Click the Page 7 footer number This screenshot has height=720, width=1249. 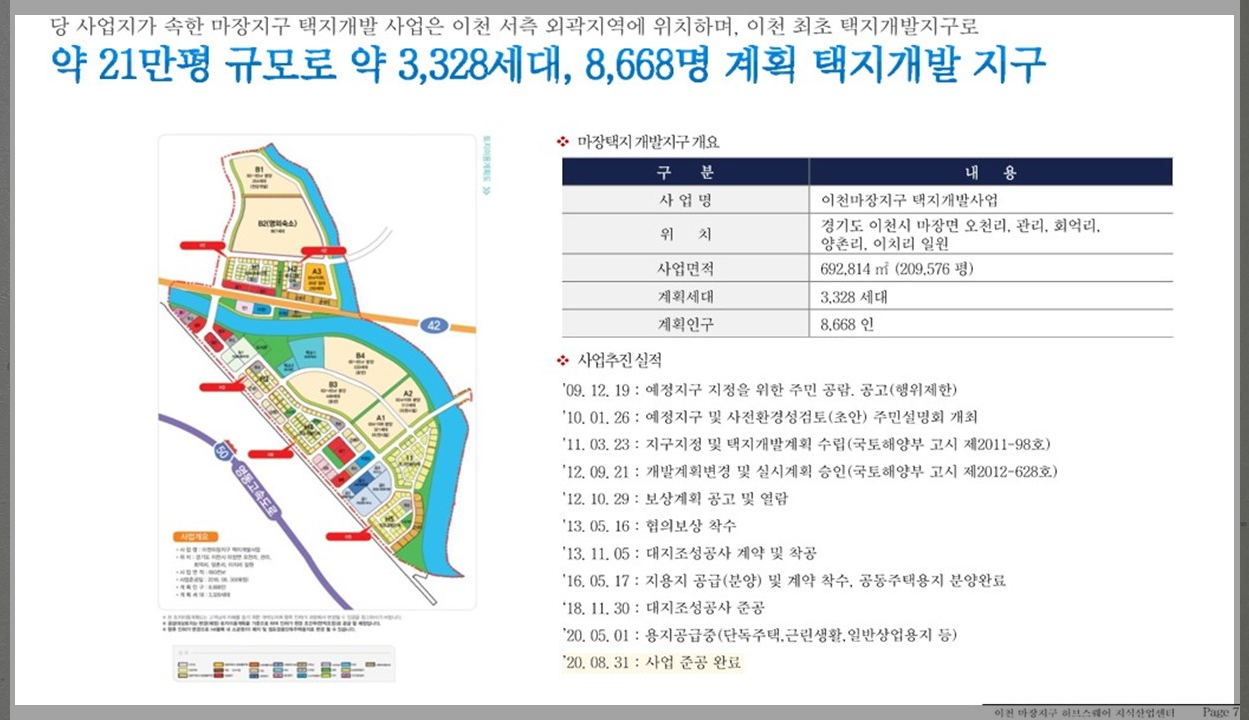(x=1219, y=712)
